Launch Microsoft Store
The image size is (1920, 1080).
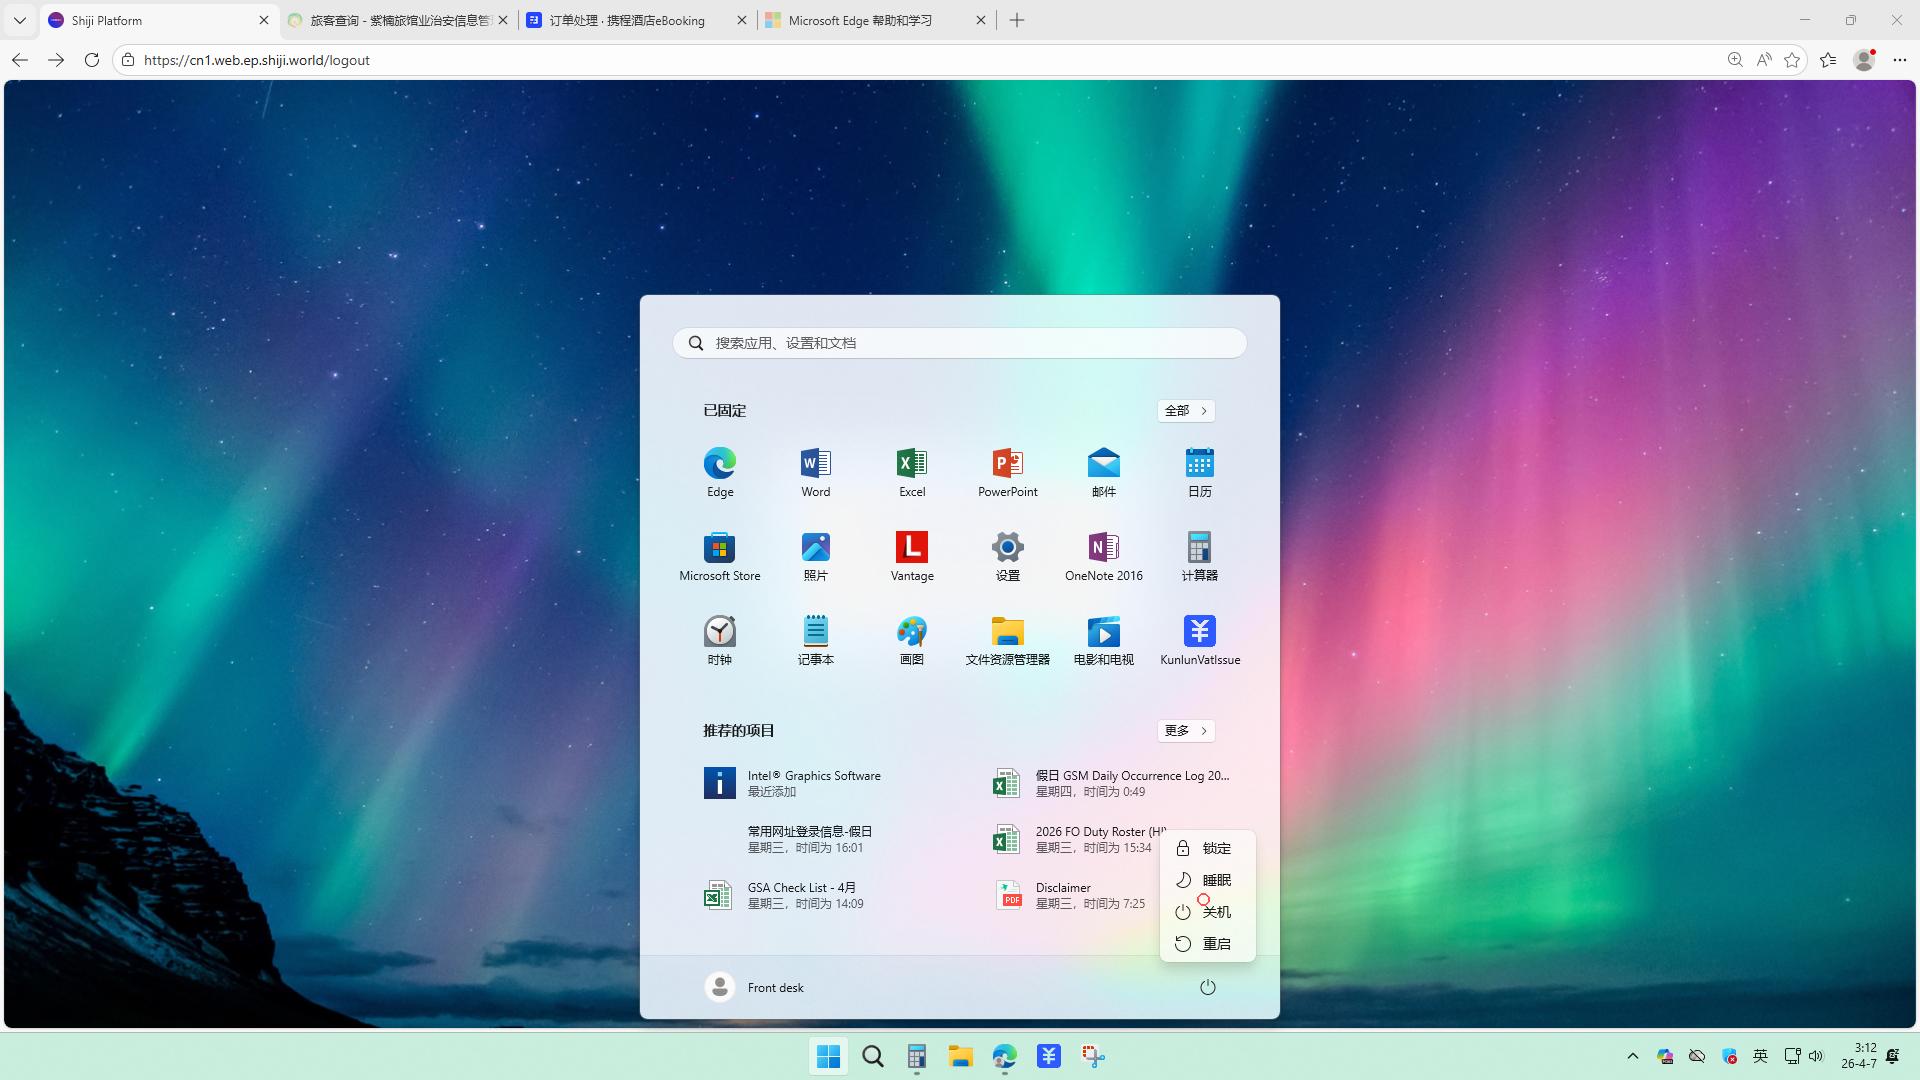(719, 556)
